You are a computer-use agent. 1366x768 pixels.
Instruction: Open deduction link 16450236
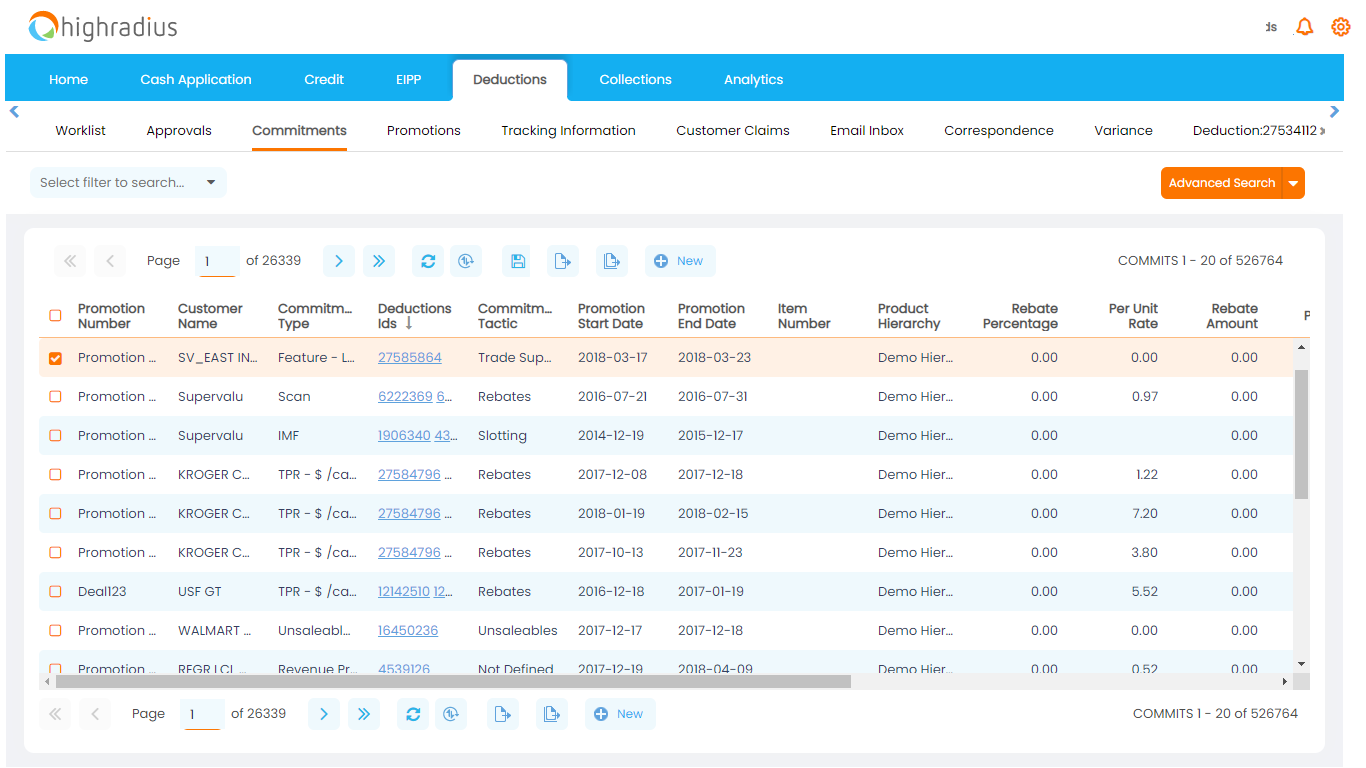pos(407,630)
